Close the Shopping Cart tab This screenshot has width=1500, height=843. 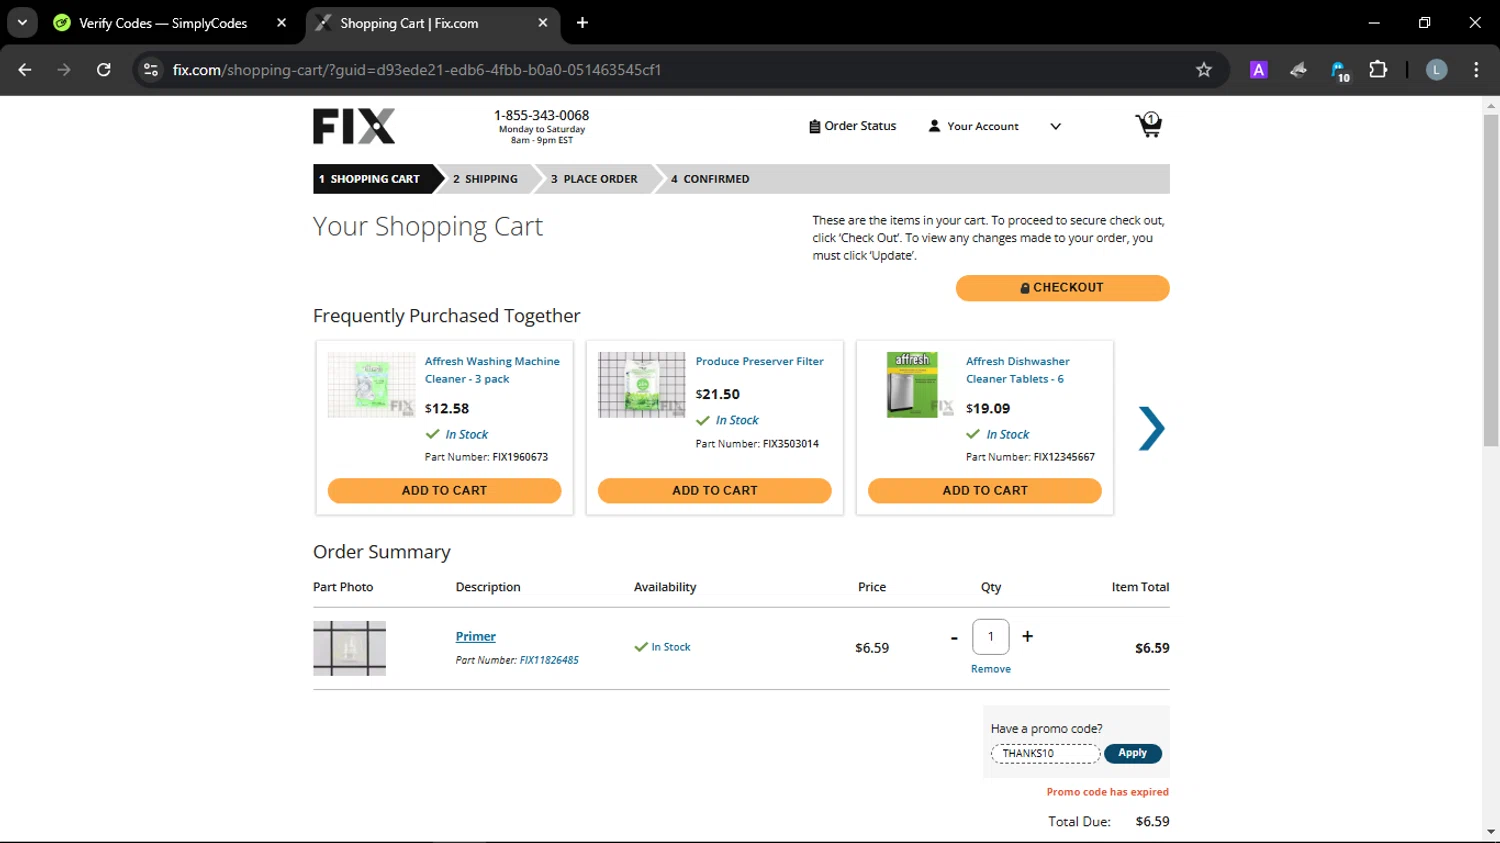(x=543, y=23)
